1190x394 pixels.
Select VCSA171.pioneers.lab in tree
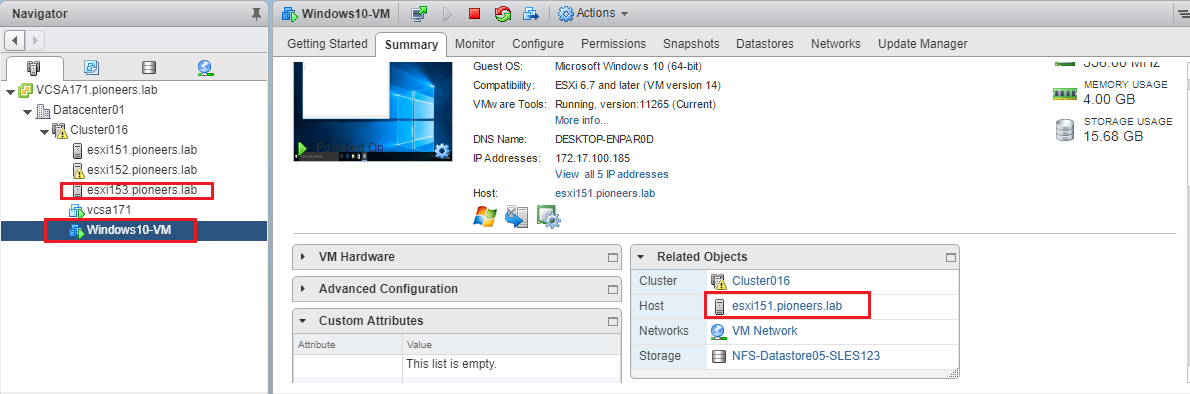point(96,90)
